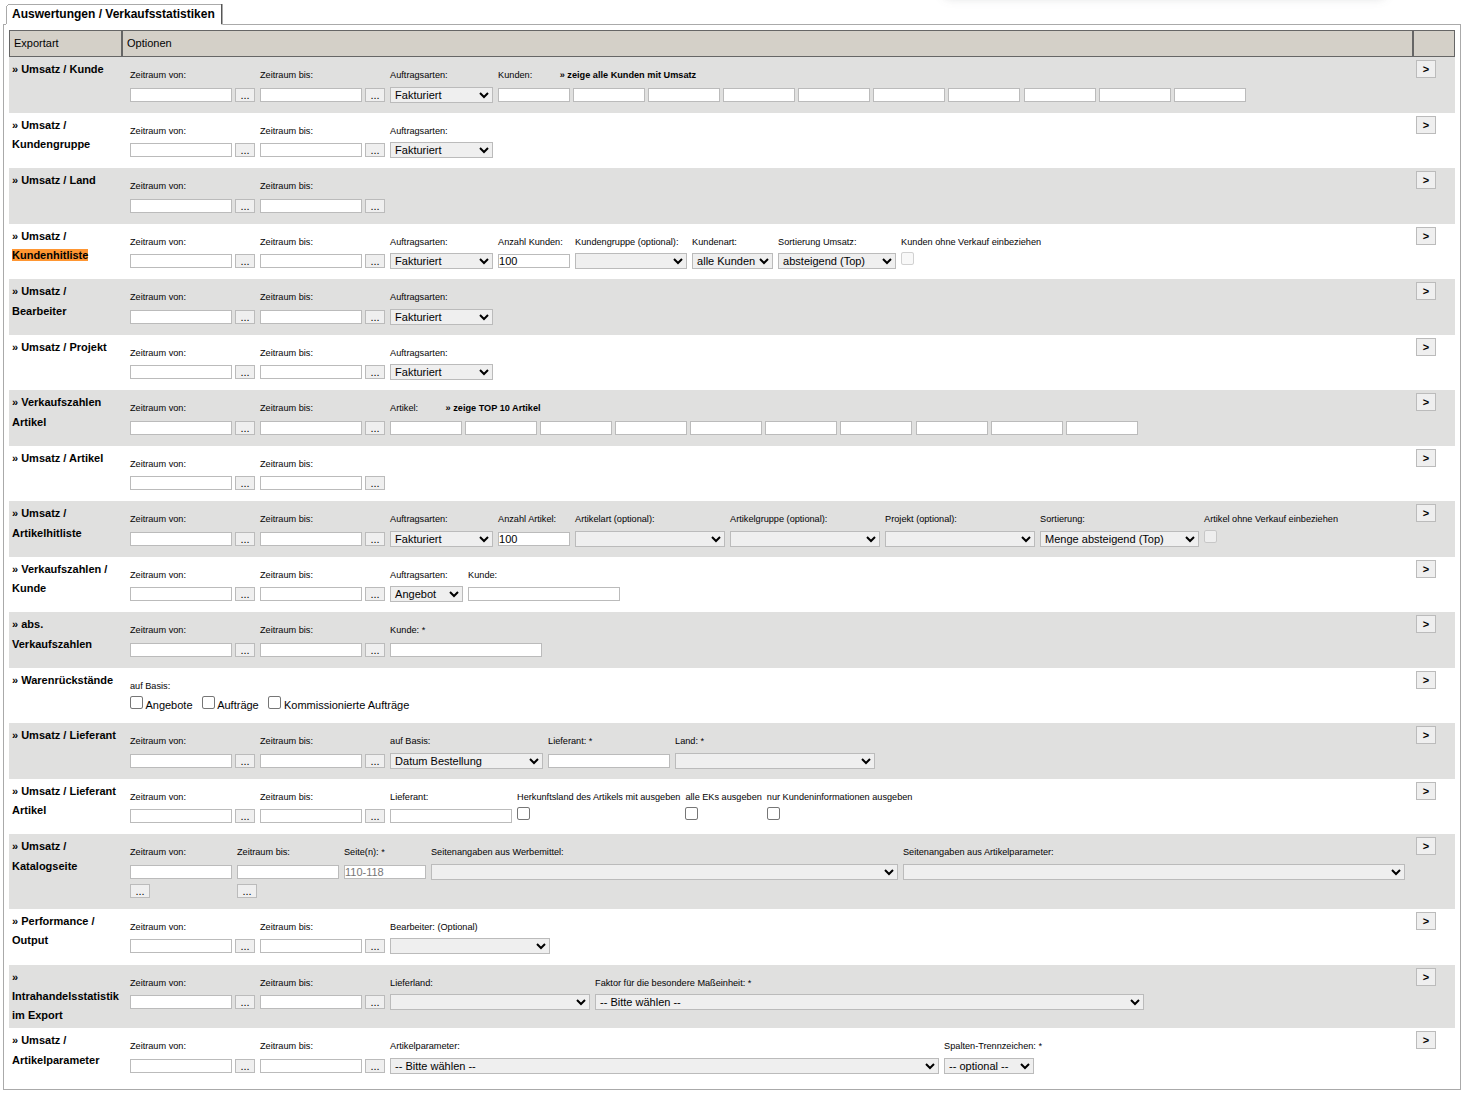Click 'zeige alle Kunden mit Umsatz' link
Image resolution: width=1464 pixels, height=1095 pixels.
[628, 75]
